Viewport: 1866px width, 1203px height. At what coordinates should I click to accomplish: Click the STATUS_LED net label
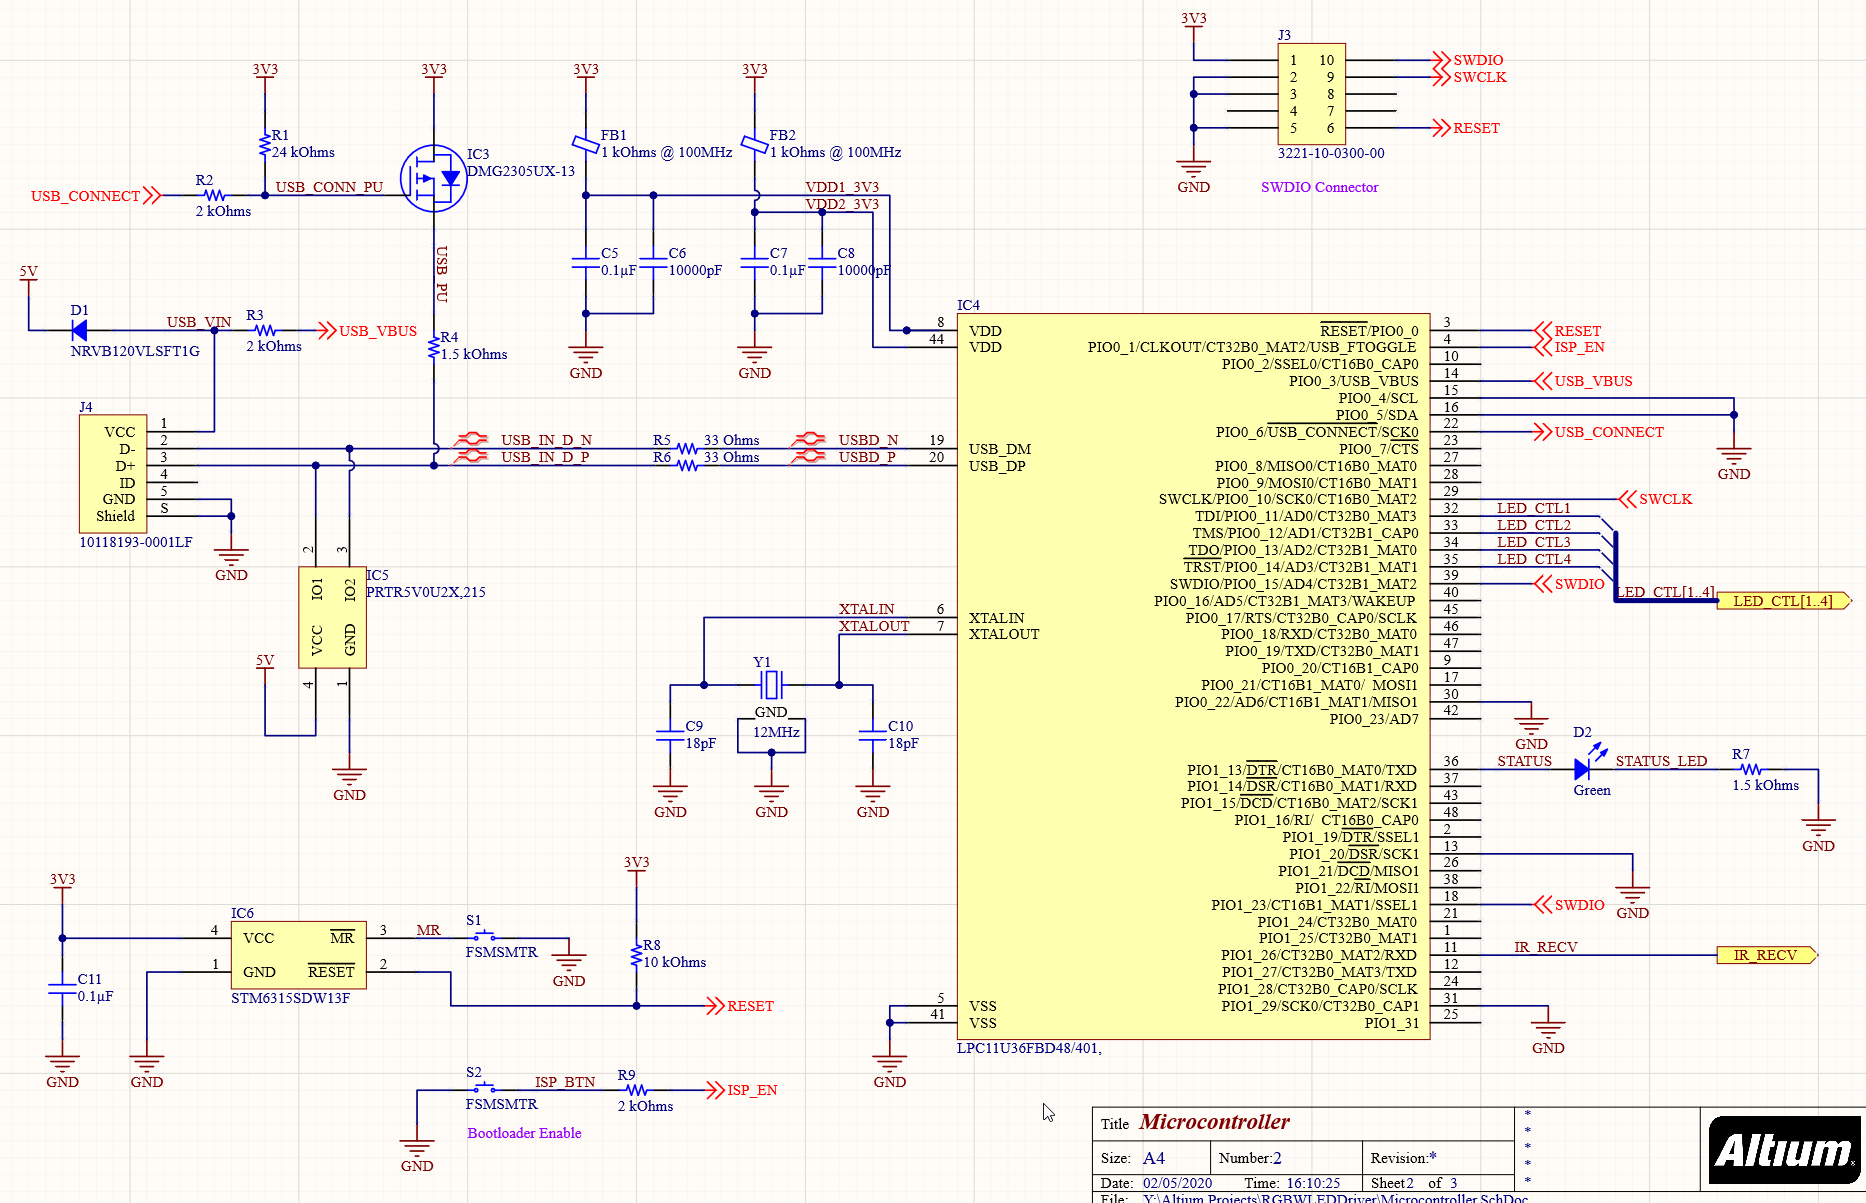1661,761
